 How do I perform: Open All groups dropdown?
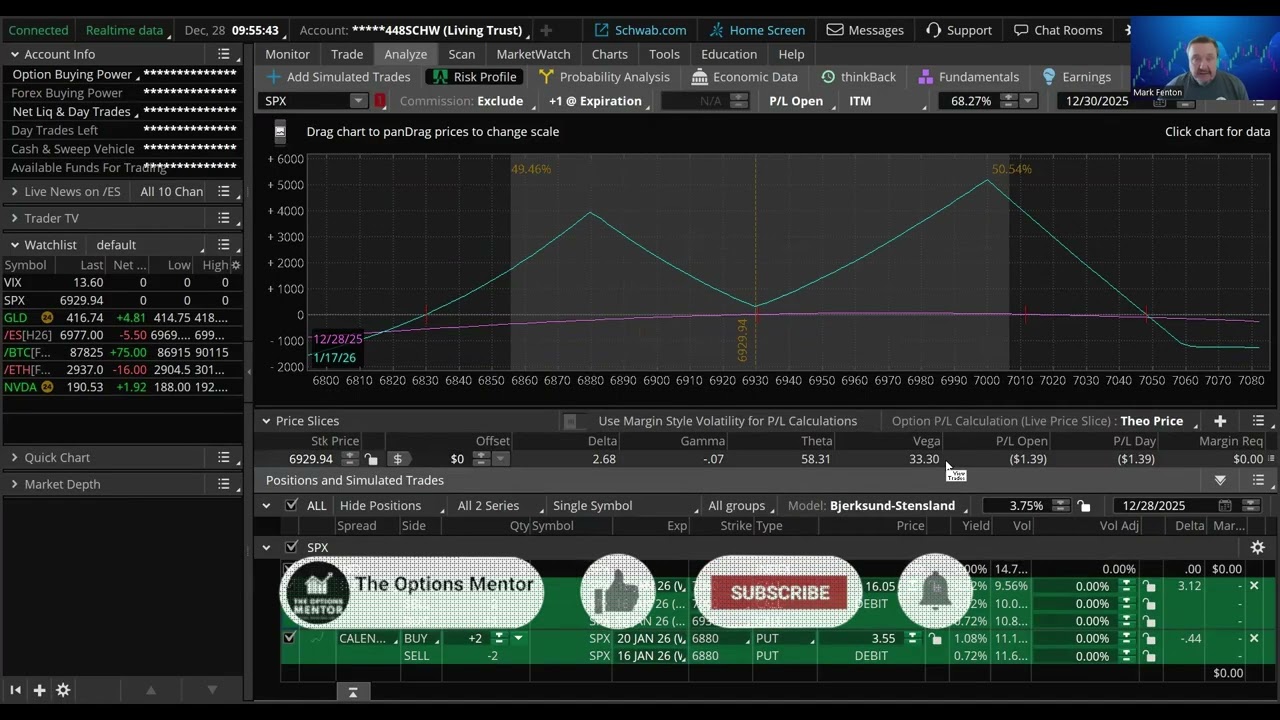[740, 506]
